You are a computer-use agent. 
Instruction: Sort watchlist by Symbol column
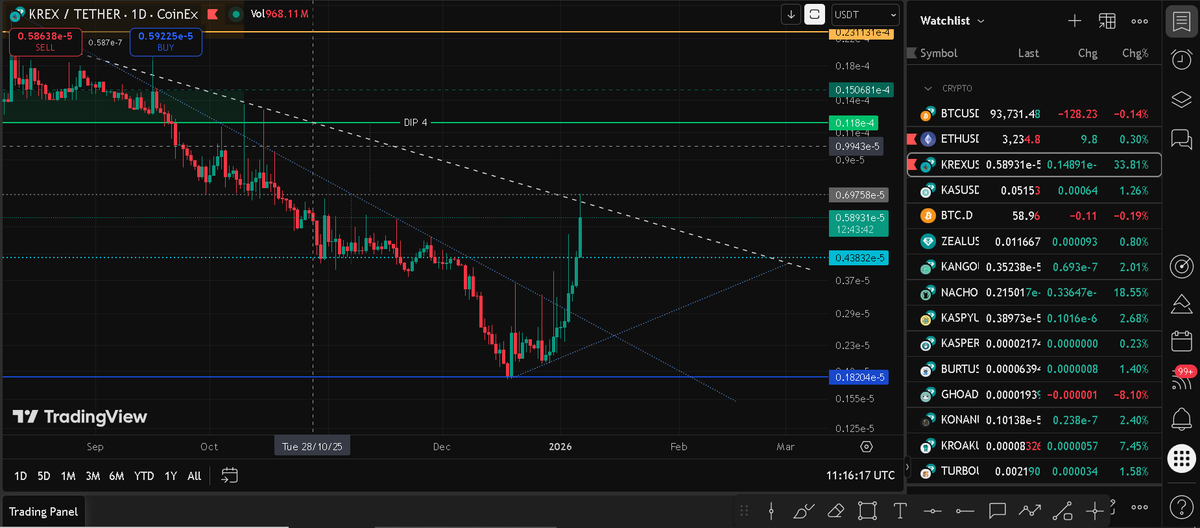click(x=939, y=53)
